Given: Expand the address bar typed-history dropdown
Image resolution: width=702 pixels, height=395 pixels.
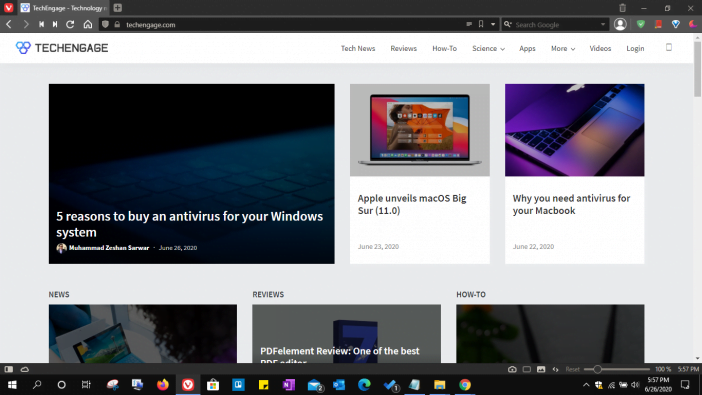Looking at the screenshot, I should tap(493, 25).
